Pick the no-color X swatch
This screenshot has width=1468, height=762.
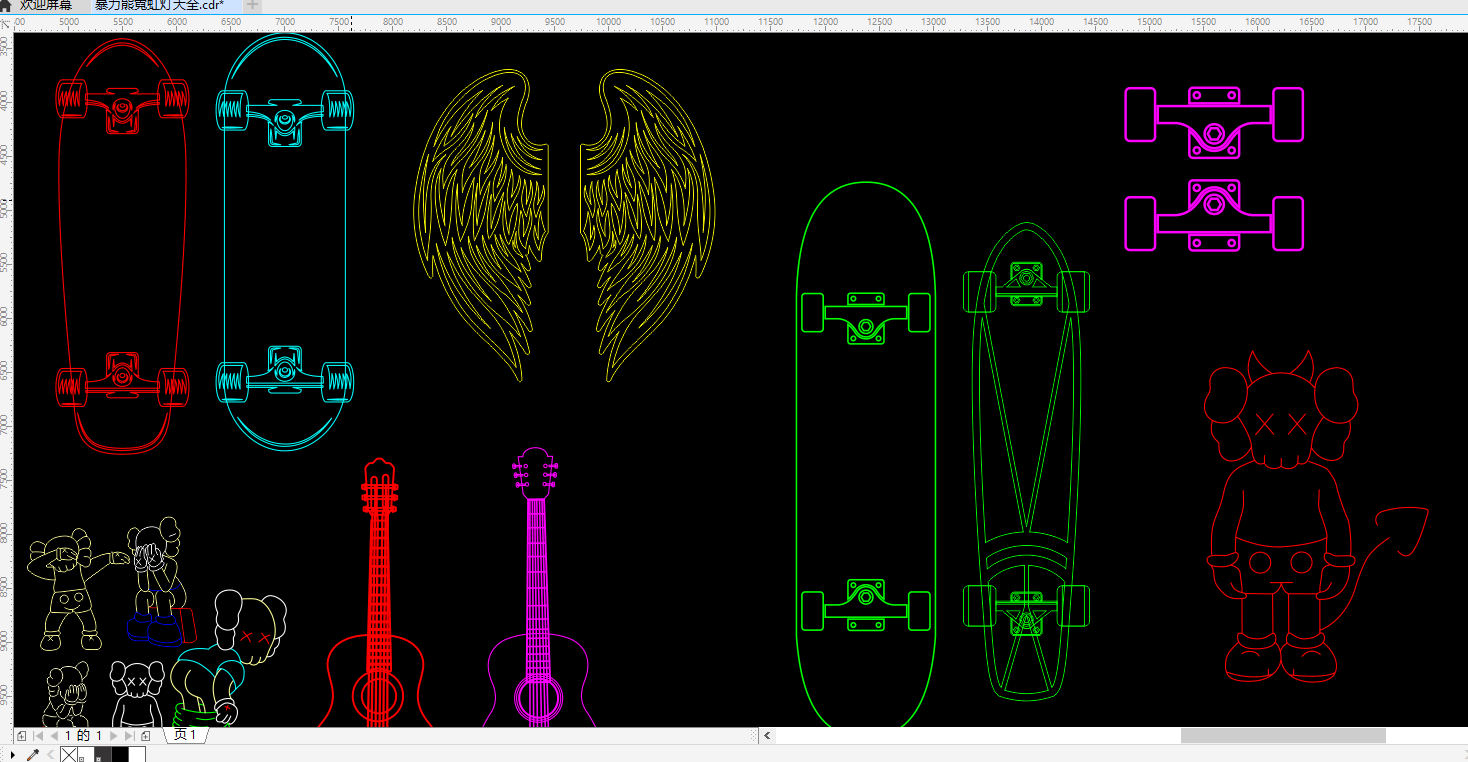69,755
